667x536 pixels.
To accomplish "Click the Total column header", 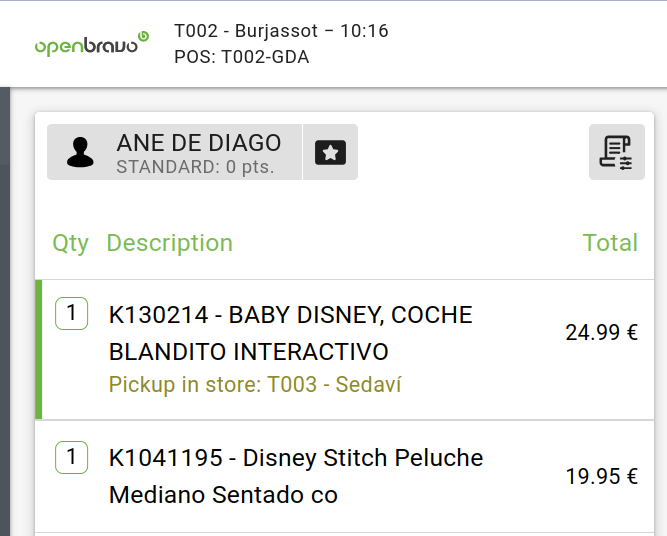I will (x=610, y=243).
